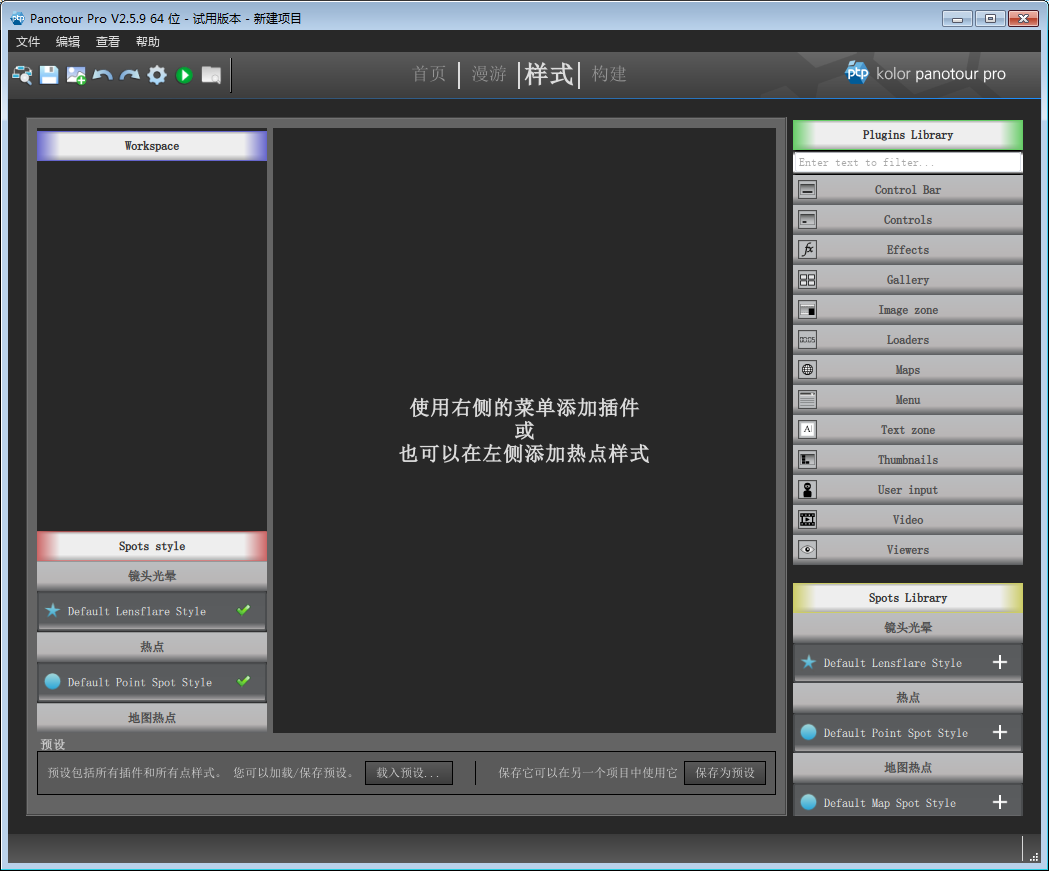Click the Viewers category label
The image size is (1049, 871).
pos(908,550)
